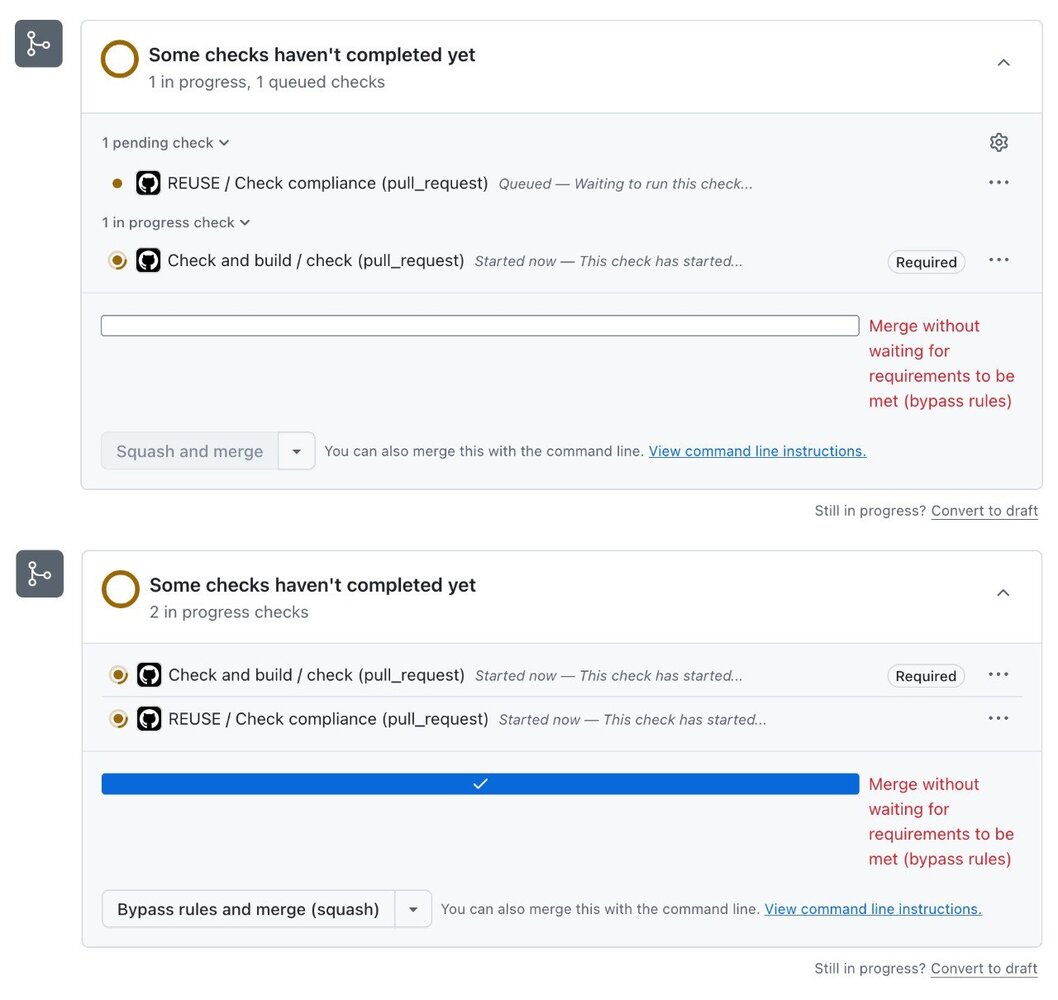Open merge method dropdown next to Bypass rules

[413, 910]
